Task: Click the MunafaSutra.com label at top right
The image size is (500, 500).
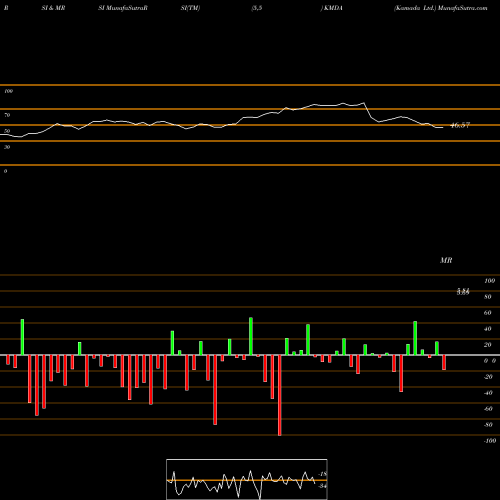Action: [x=463, y=8]
